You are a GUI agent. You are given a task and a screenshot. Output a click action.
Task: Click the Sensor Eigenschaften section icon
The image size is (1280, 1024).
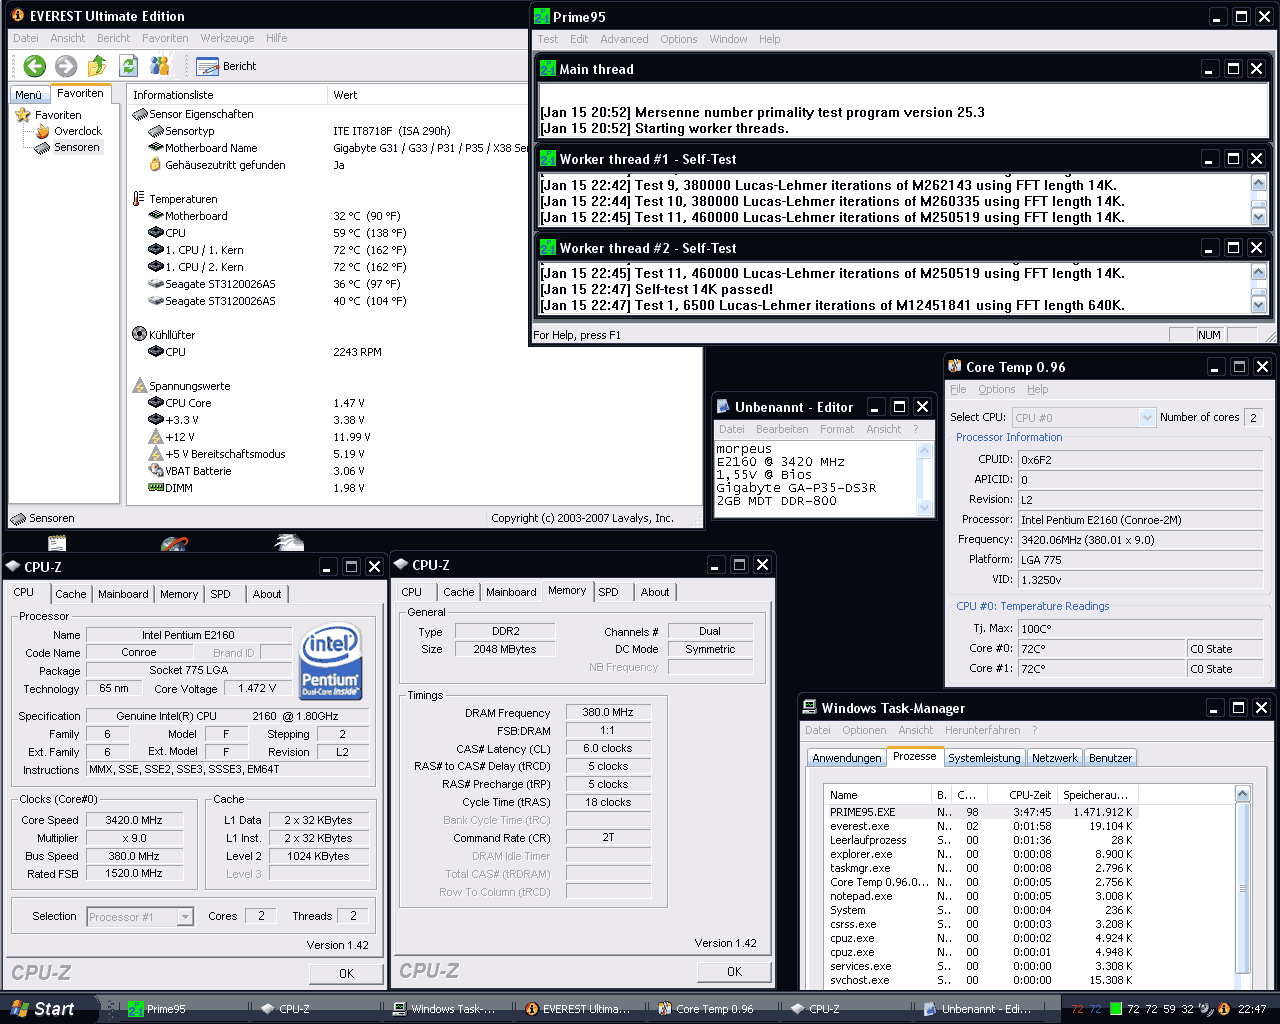(140, 114)
